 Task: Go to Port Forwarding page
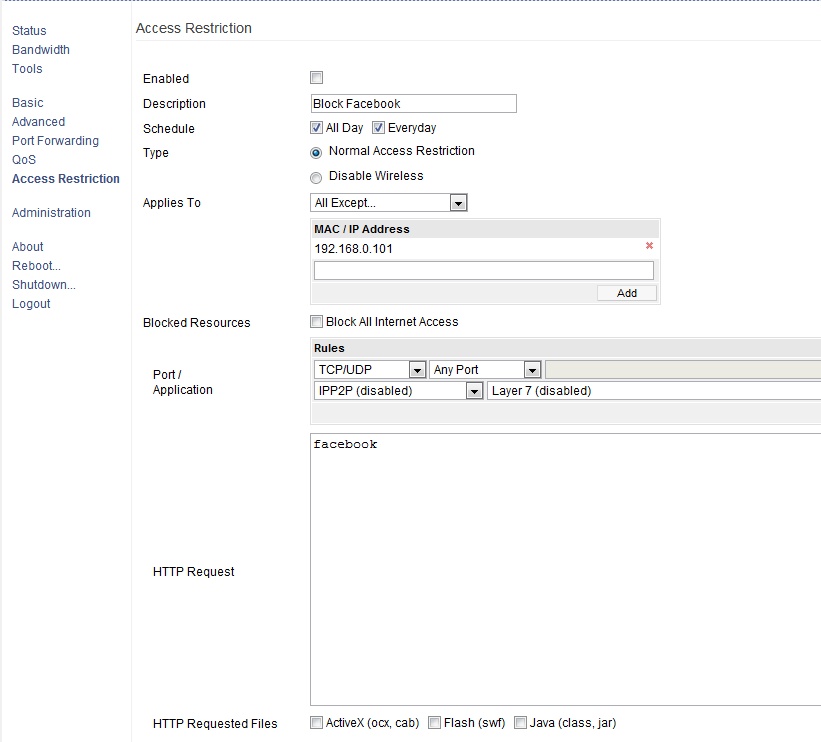pos(55,141)
